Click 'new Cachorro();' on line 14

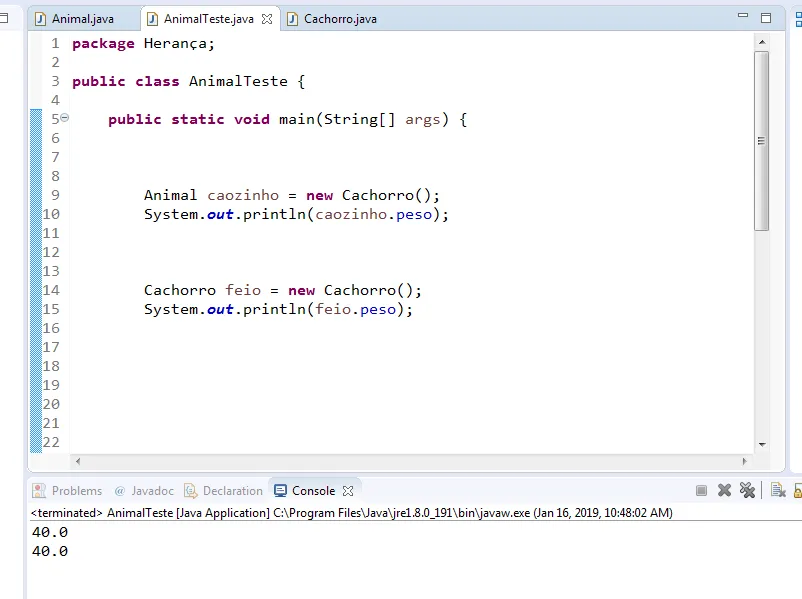pos(355,291)
